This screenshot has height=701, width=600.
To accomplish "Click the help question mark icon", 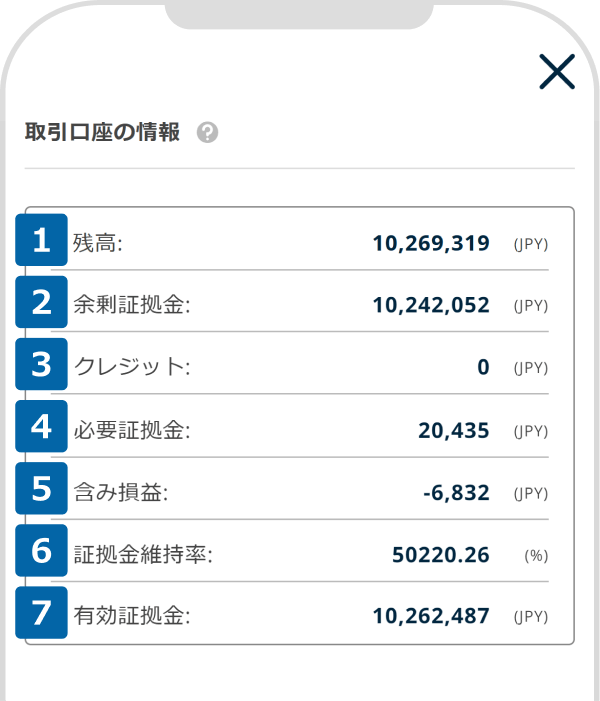I will pos(207,133).
